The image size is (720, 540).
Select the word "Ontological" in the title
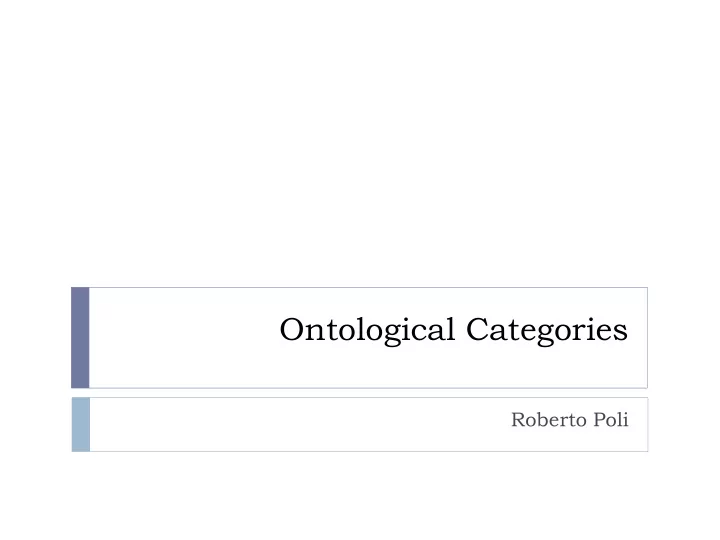(x=367, y=330)
